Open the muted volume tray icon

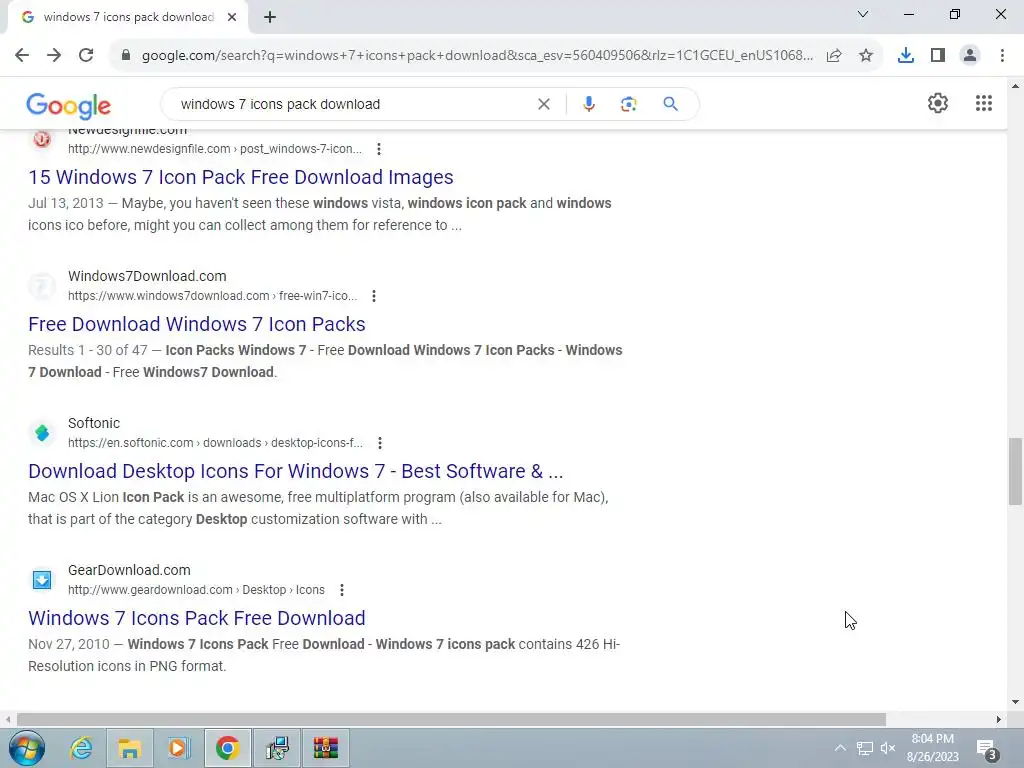coord(888,748)
